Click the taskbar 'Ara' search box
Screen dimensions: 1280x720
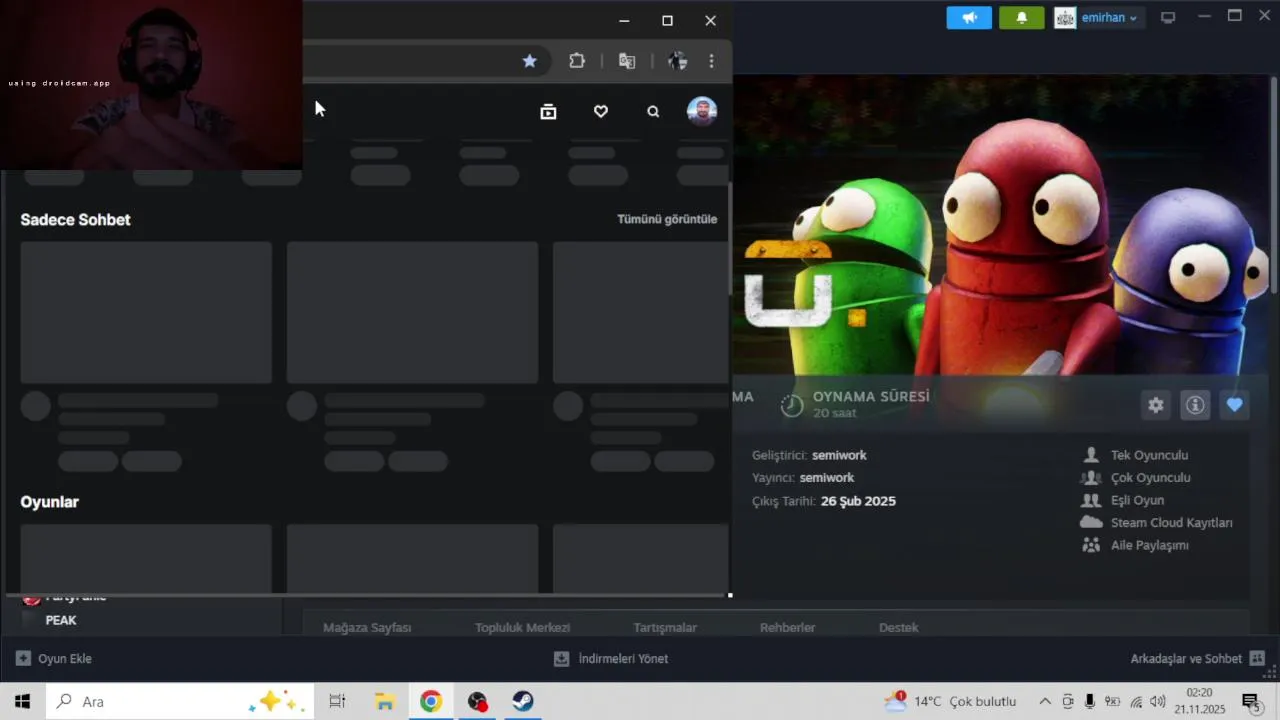(180, 701)
